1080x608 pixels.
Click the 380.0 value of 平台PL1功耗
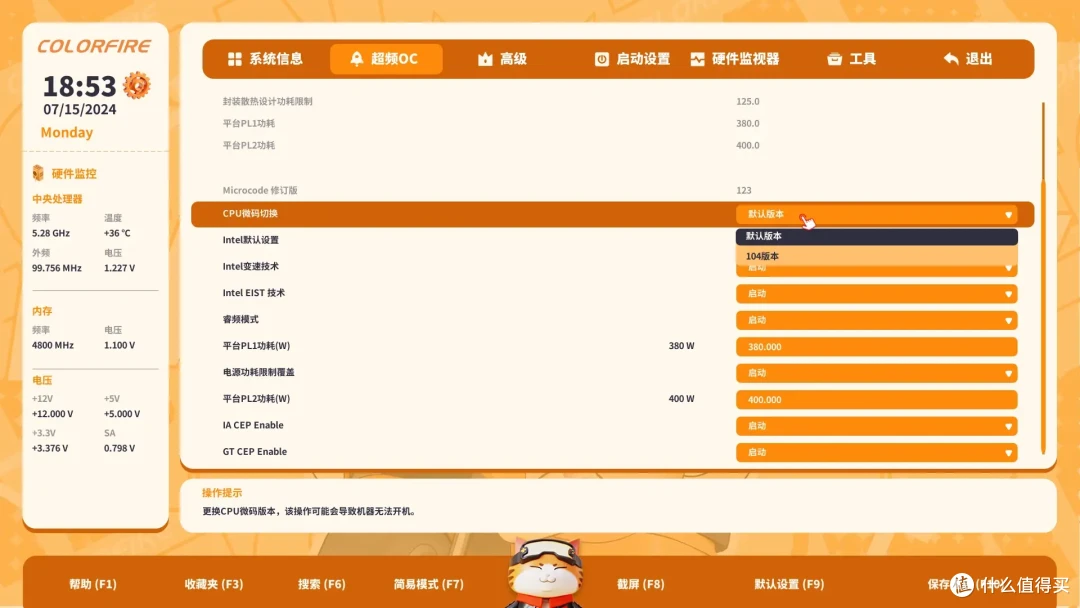[x=747, y=123]
